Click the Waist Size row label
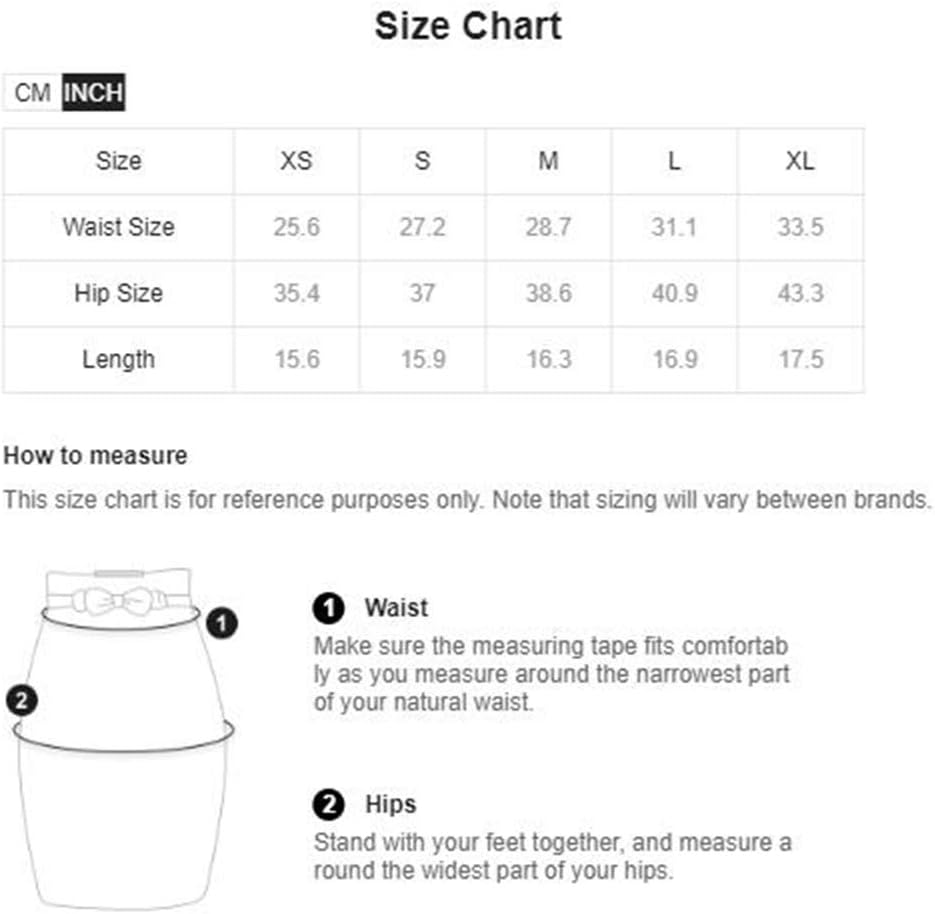 tap(119, 227)
